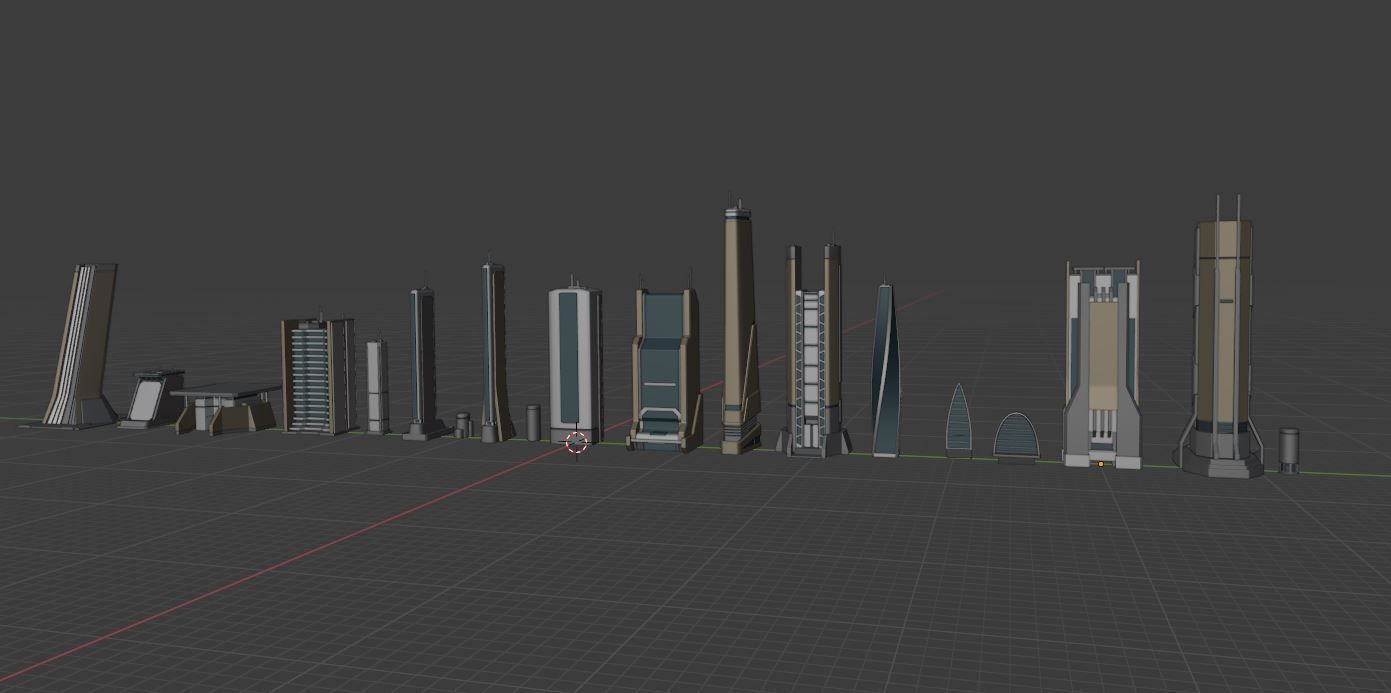
Task: Click the 3D cursor on the red axis
Action: pos(577,442)
